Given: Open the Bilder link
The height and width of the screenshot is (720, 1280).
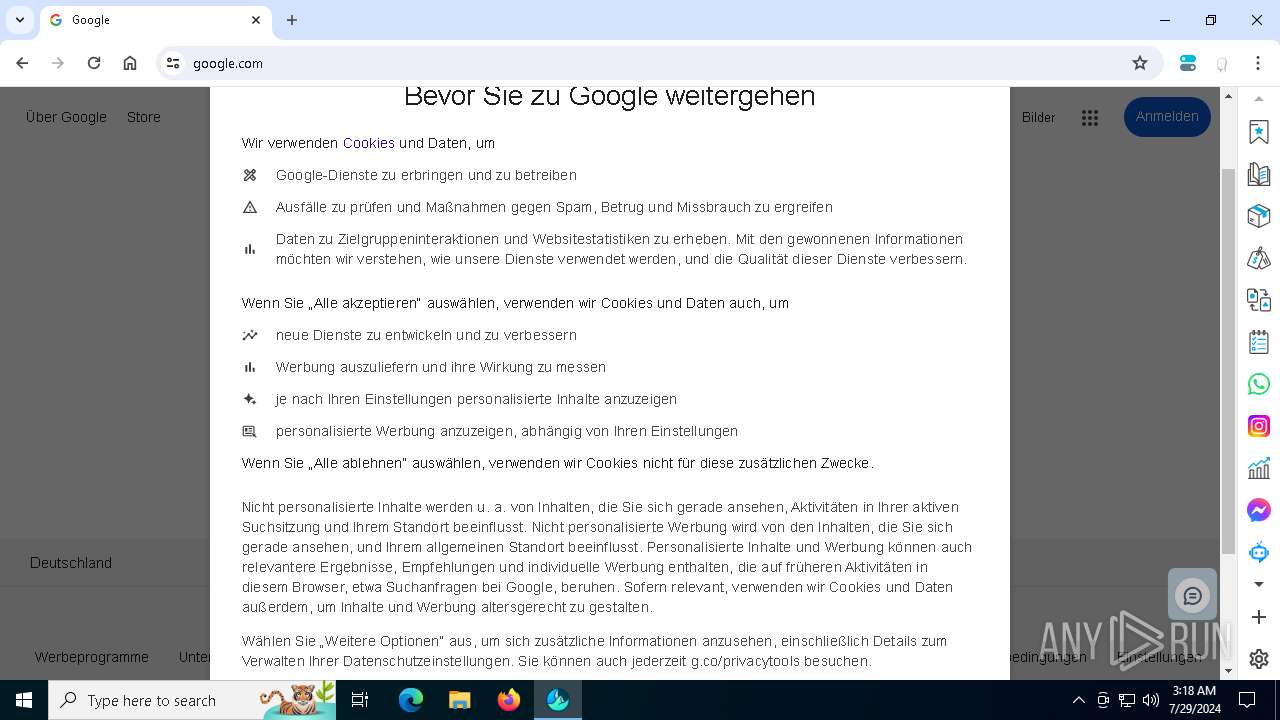Looking at the screenshot, I should coord(1038,117).
